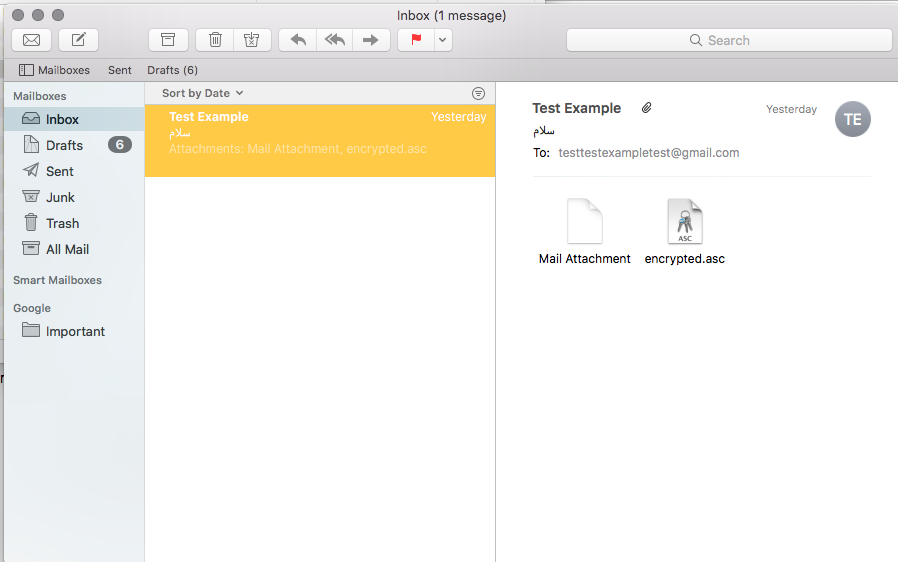Open the flag color dropdown arrow

point(442,40)
